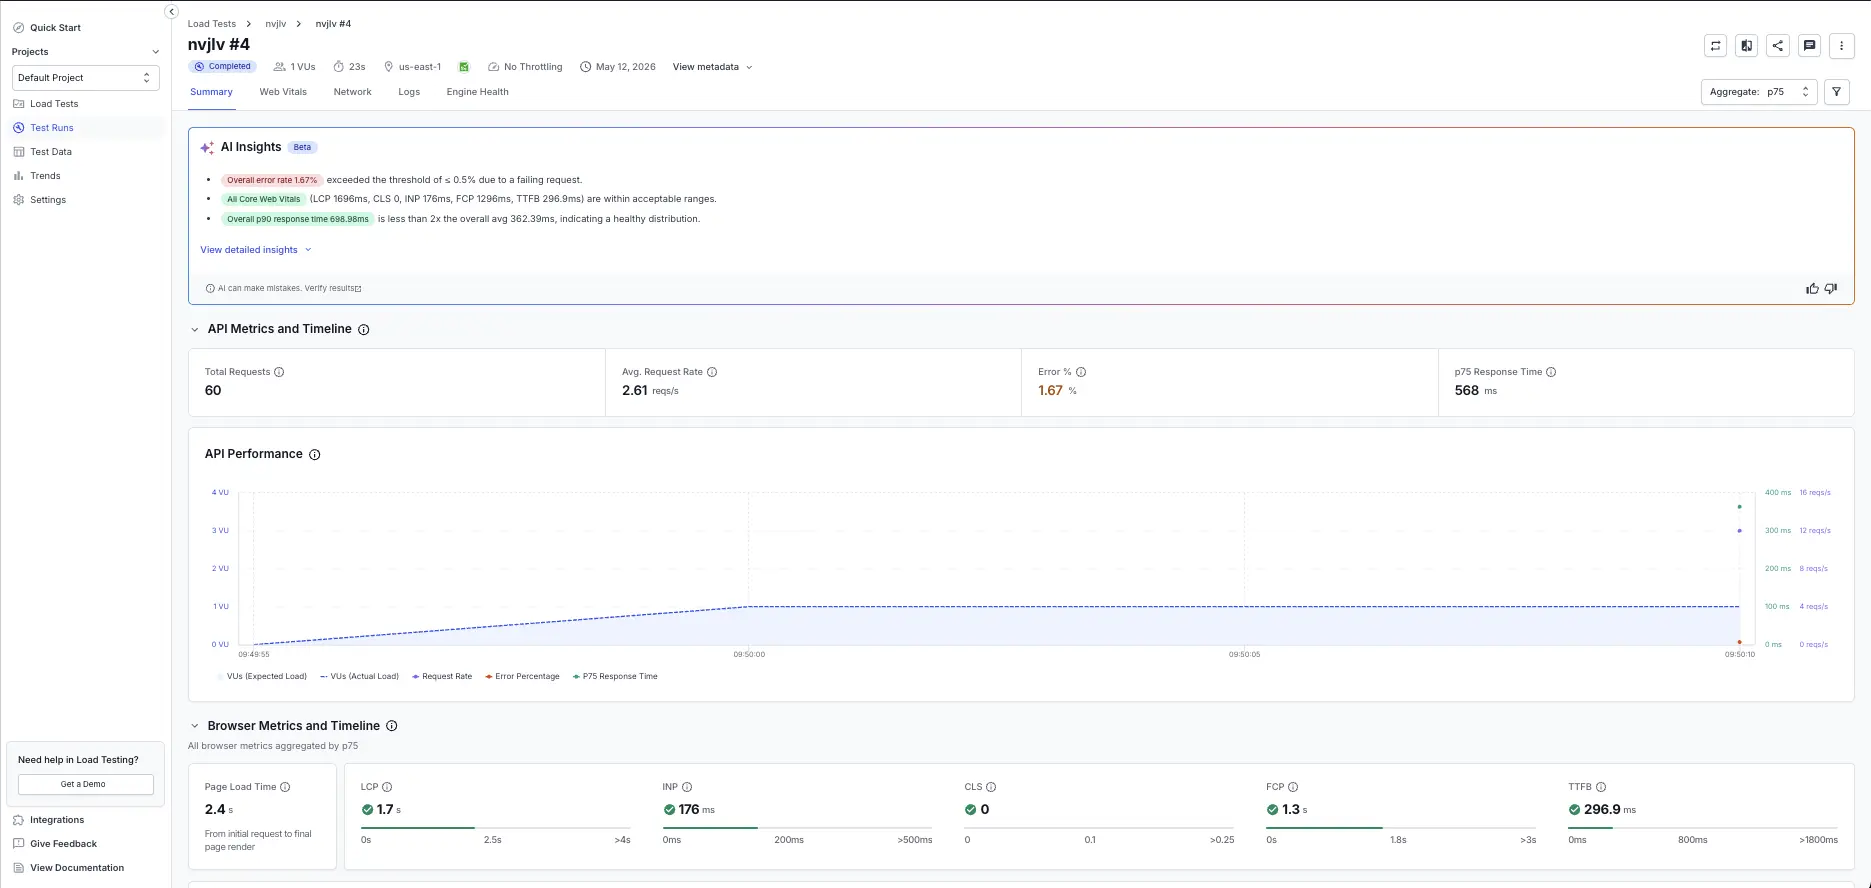Click the Get a Demo button
Image resolution: width=1871 pixels, height=888 pixels.
coord(86,785)
